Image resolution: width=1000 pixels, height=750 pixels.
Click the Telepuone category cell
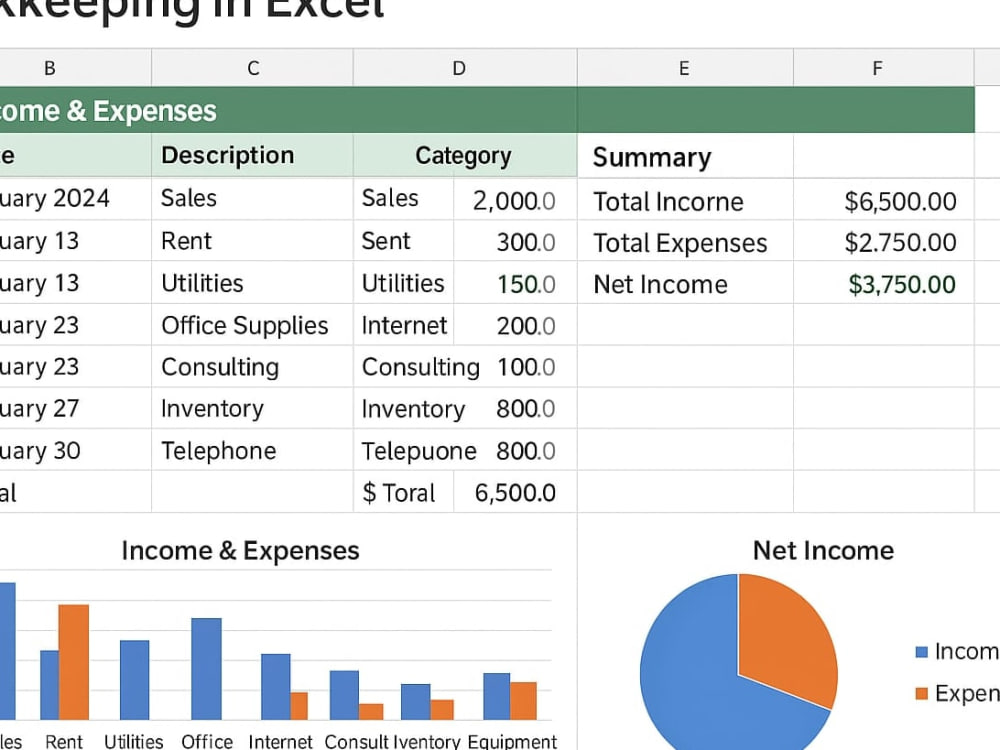click(x=419, y=450)
